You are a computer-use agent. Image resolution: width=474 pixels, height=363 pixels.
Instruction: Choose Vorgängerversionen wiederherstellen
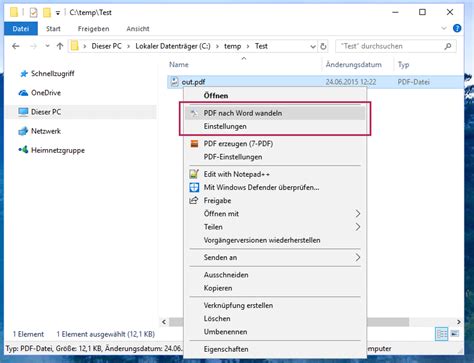pyautogui.click(x=275, y=240)
